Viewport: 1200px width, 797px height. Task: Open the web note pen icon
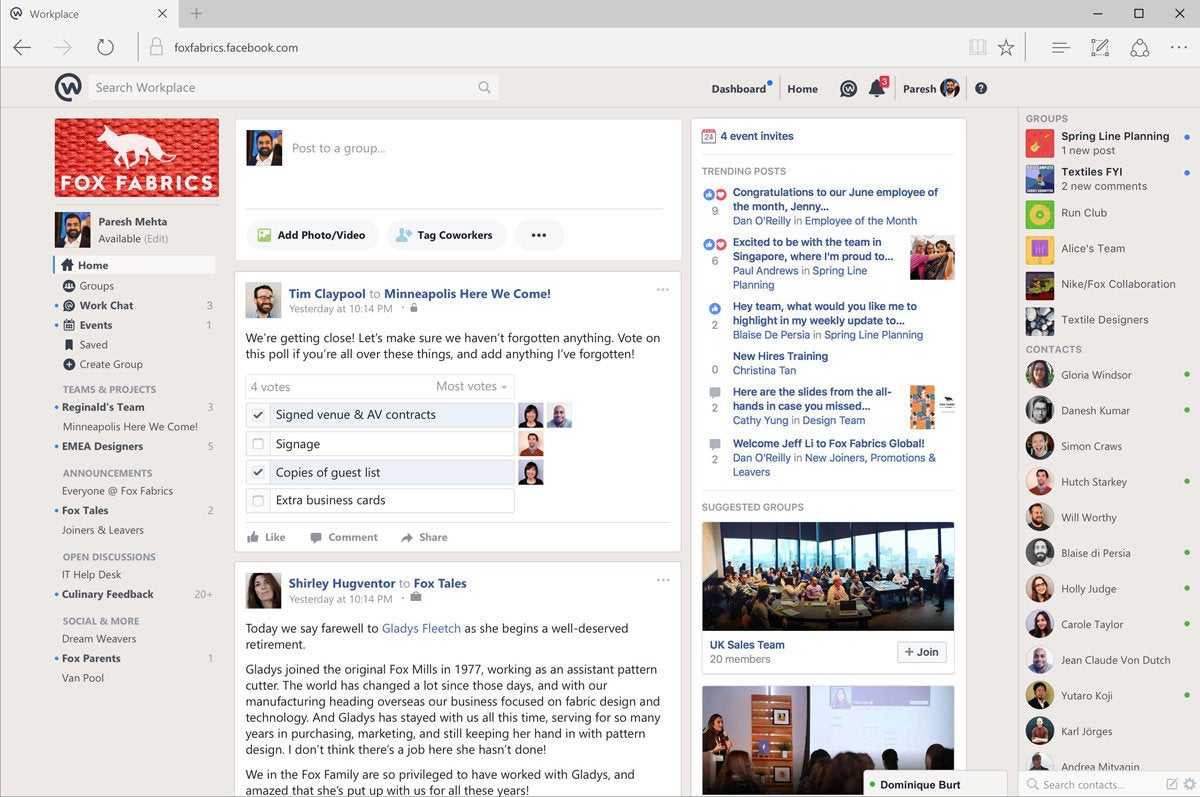[x=1100, y=47]
